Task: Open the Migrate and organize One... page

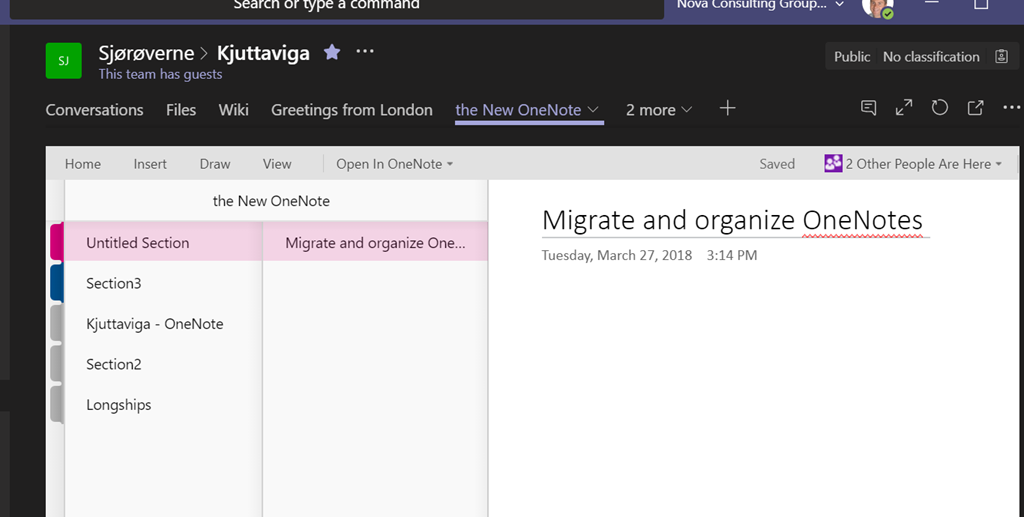Action: 376,243
